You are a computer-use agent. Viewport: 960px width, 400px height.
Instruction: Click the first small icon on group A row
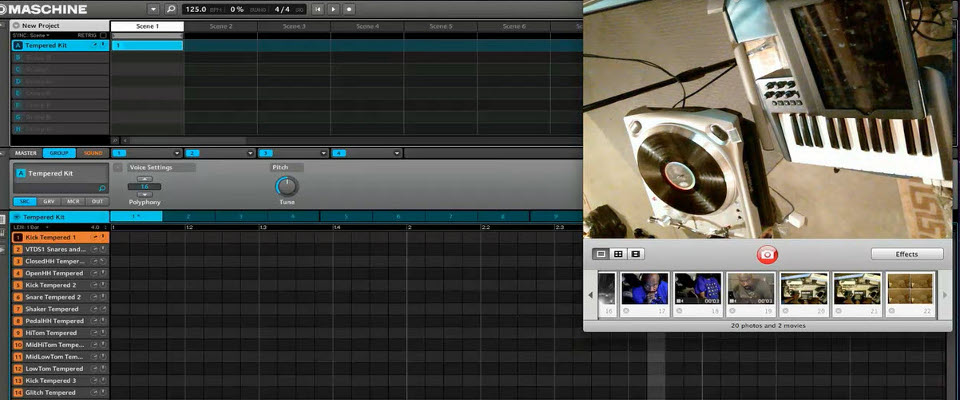point(95,45)
